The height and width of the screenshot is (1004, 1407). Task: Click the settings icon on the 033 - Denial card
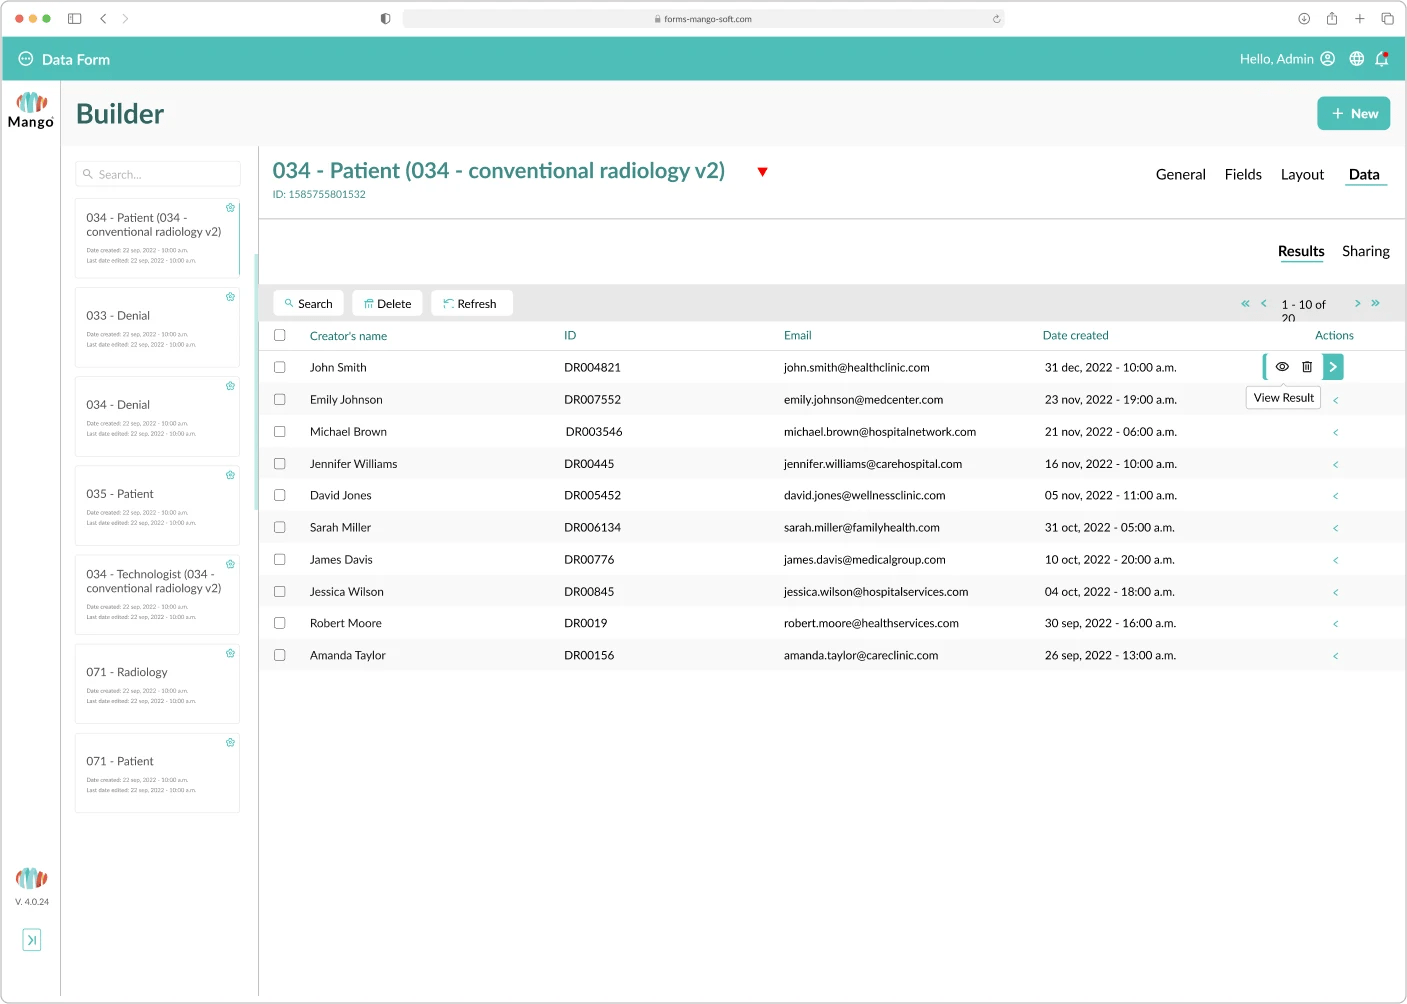[230, 297]
